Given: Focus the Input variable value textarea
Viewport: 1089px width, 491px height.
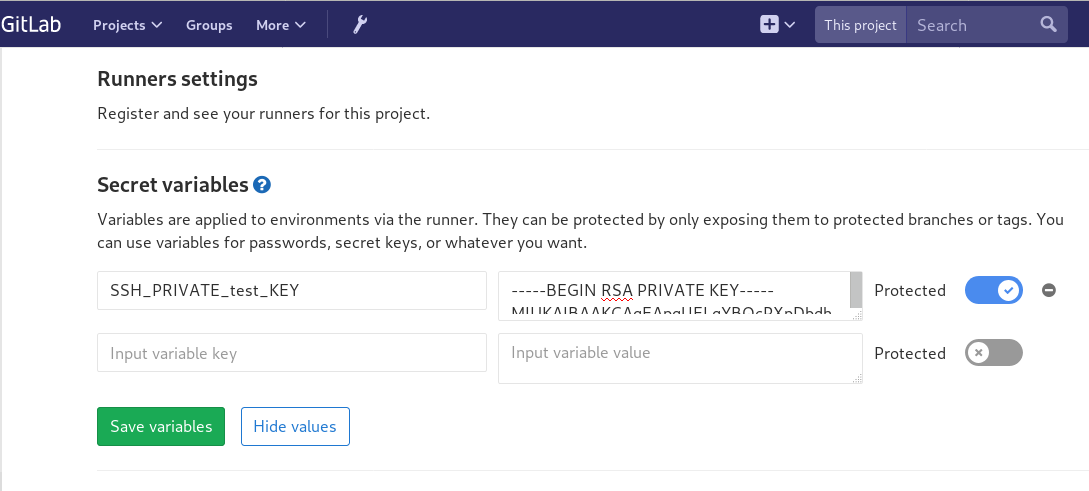Looking at the screenshot, I should point(680,358).
